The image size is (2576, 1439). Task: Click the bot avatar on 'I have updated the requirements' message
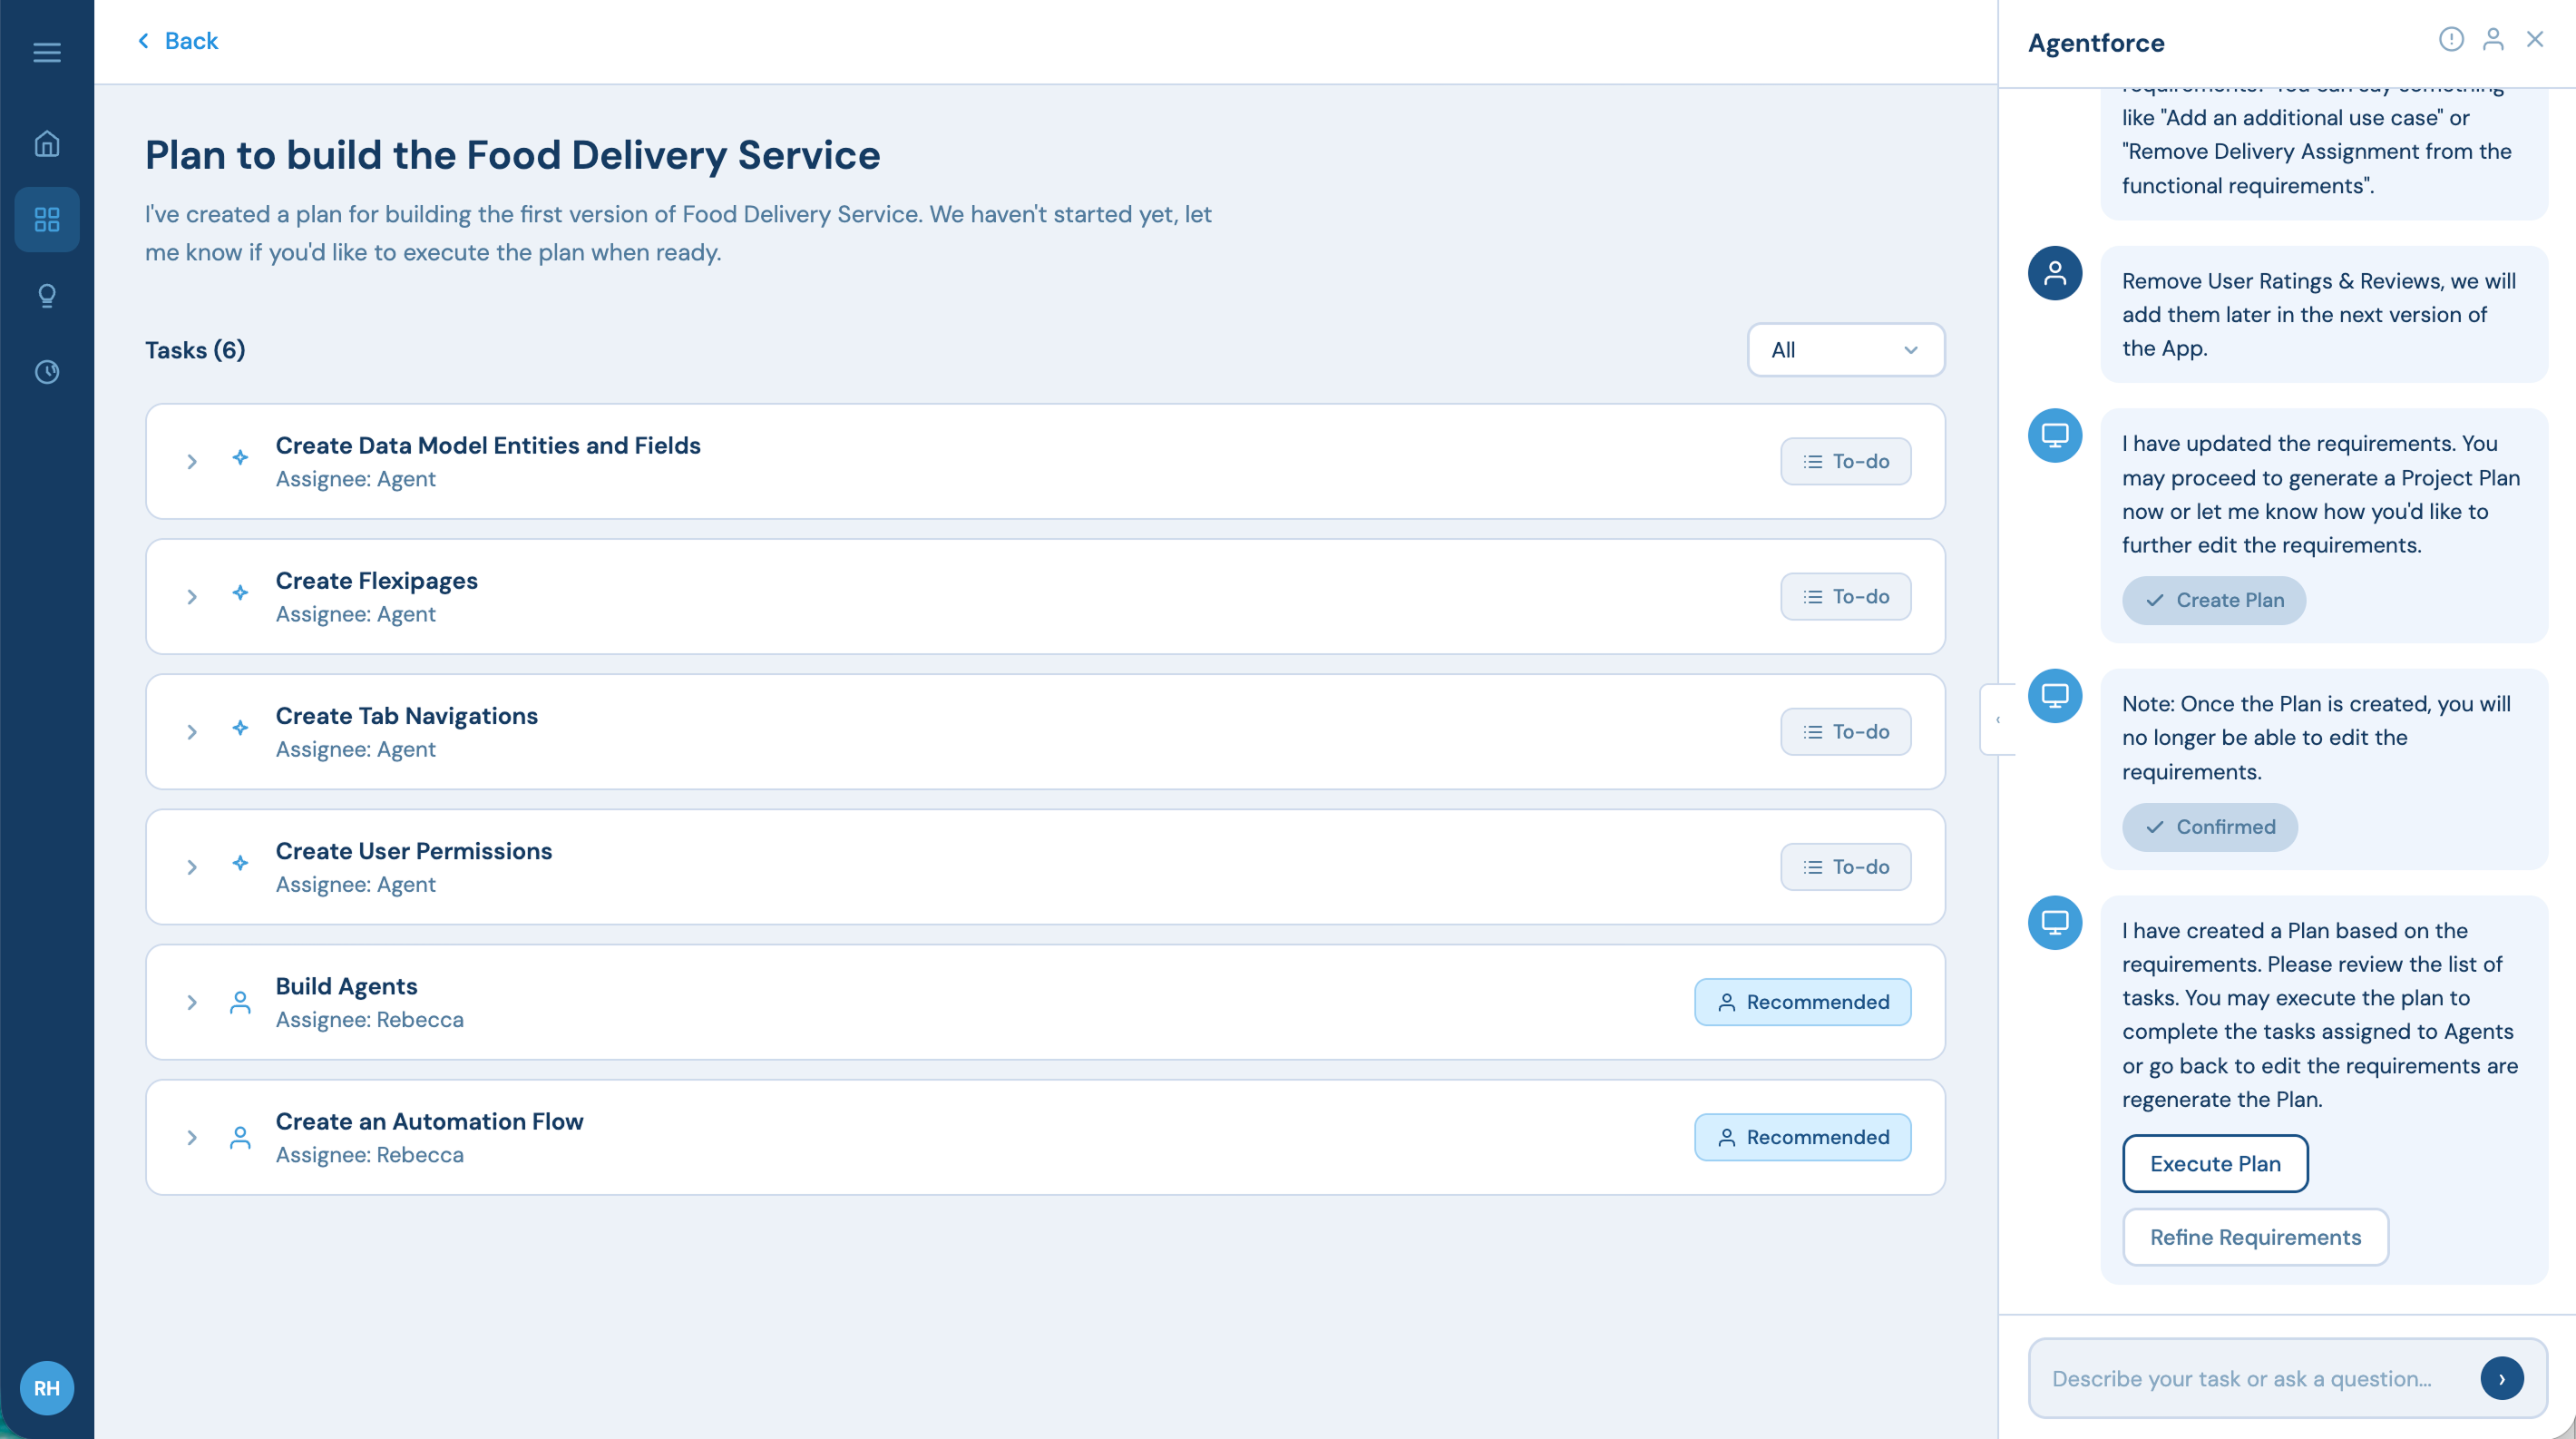coord(2055,435)
